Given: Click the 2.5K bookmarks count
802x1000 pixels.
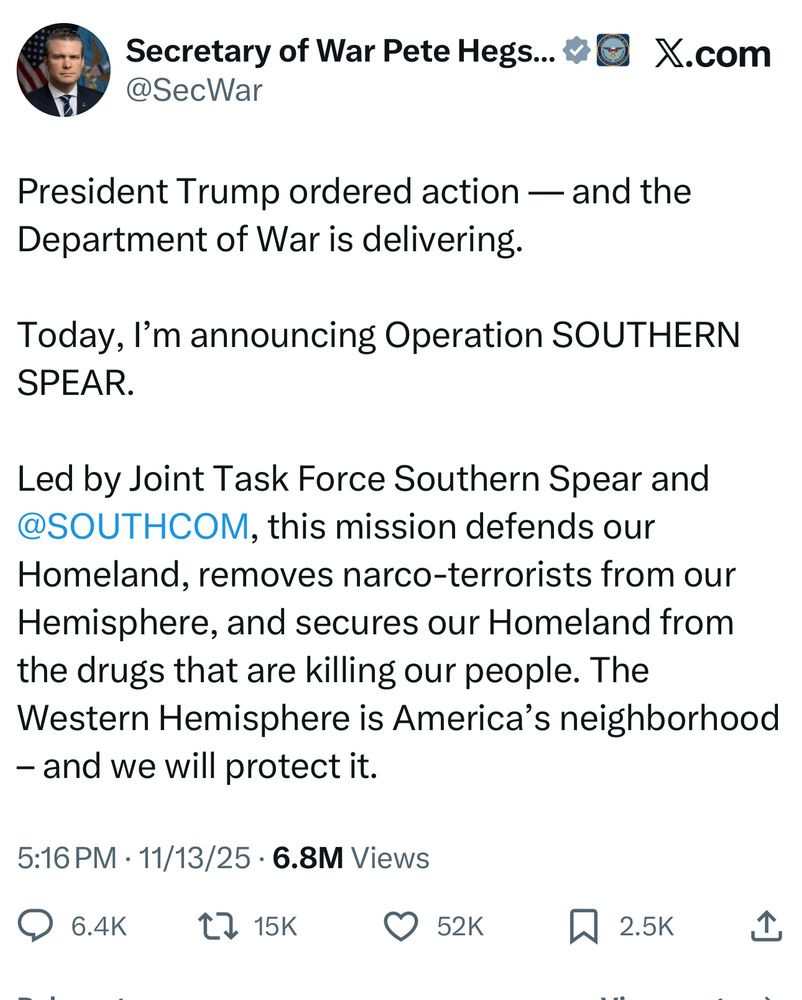Looking at the screenshot, I should (646, 927).
